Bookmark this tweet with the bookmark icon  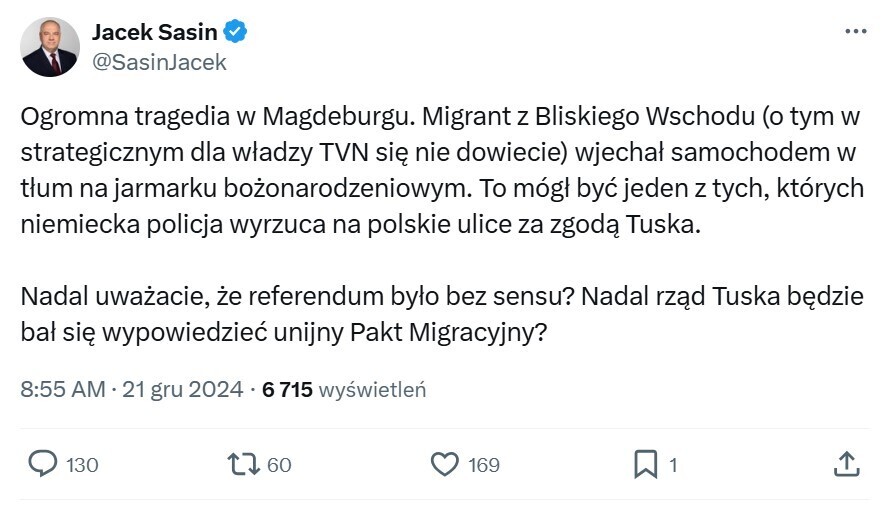(x=645, y=464)
